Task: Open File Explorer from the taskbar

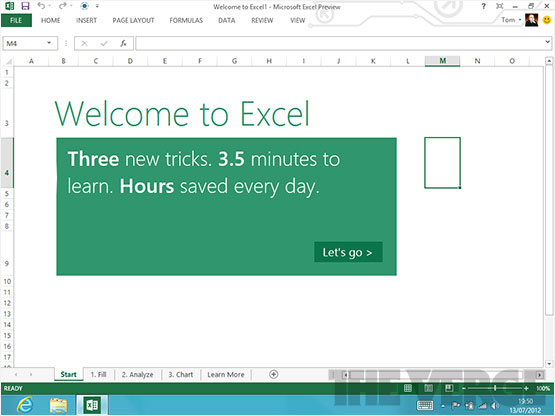Action: 58,405
